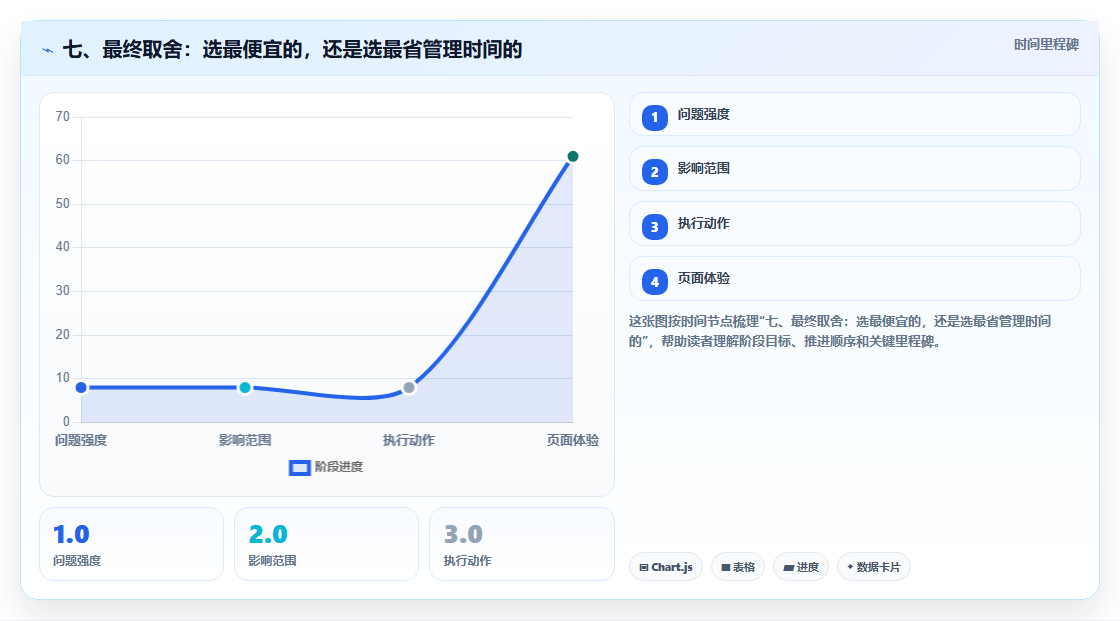This screenshot has width=1120, height=621.
Task: Click the gray data point at 执行动作
Action: pyautogui.click(x=409, y=387)
